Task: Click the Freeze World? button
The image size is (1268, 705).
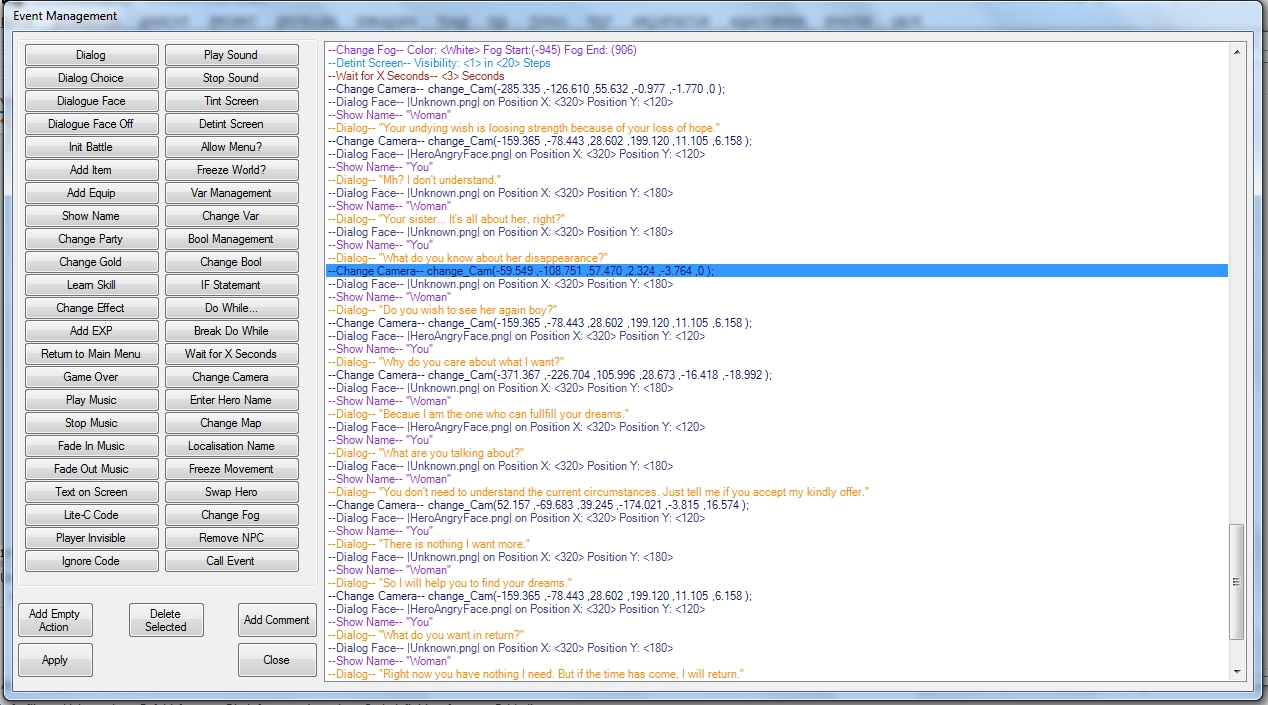Action: [231, 170]
